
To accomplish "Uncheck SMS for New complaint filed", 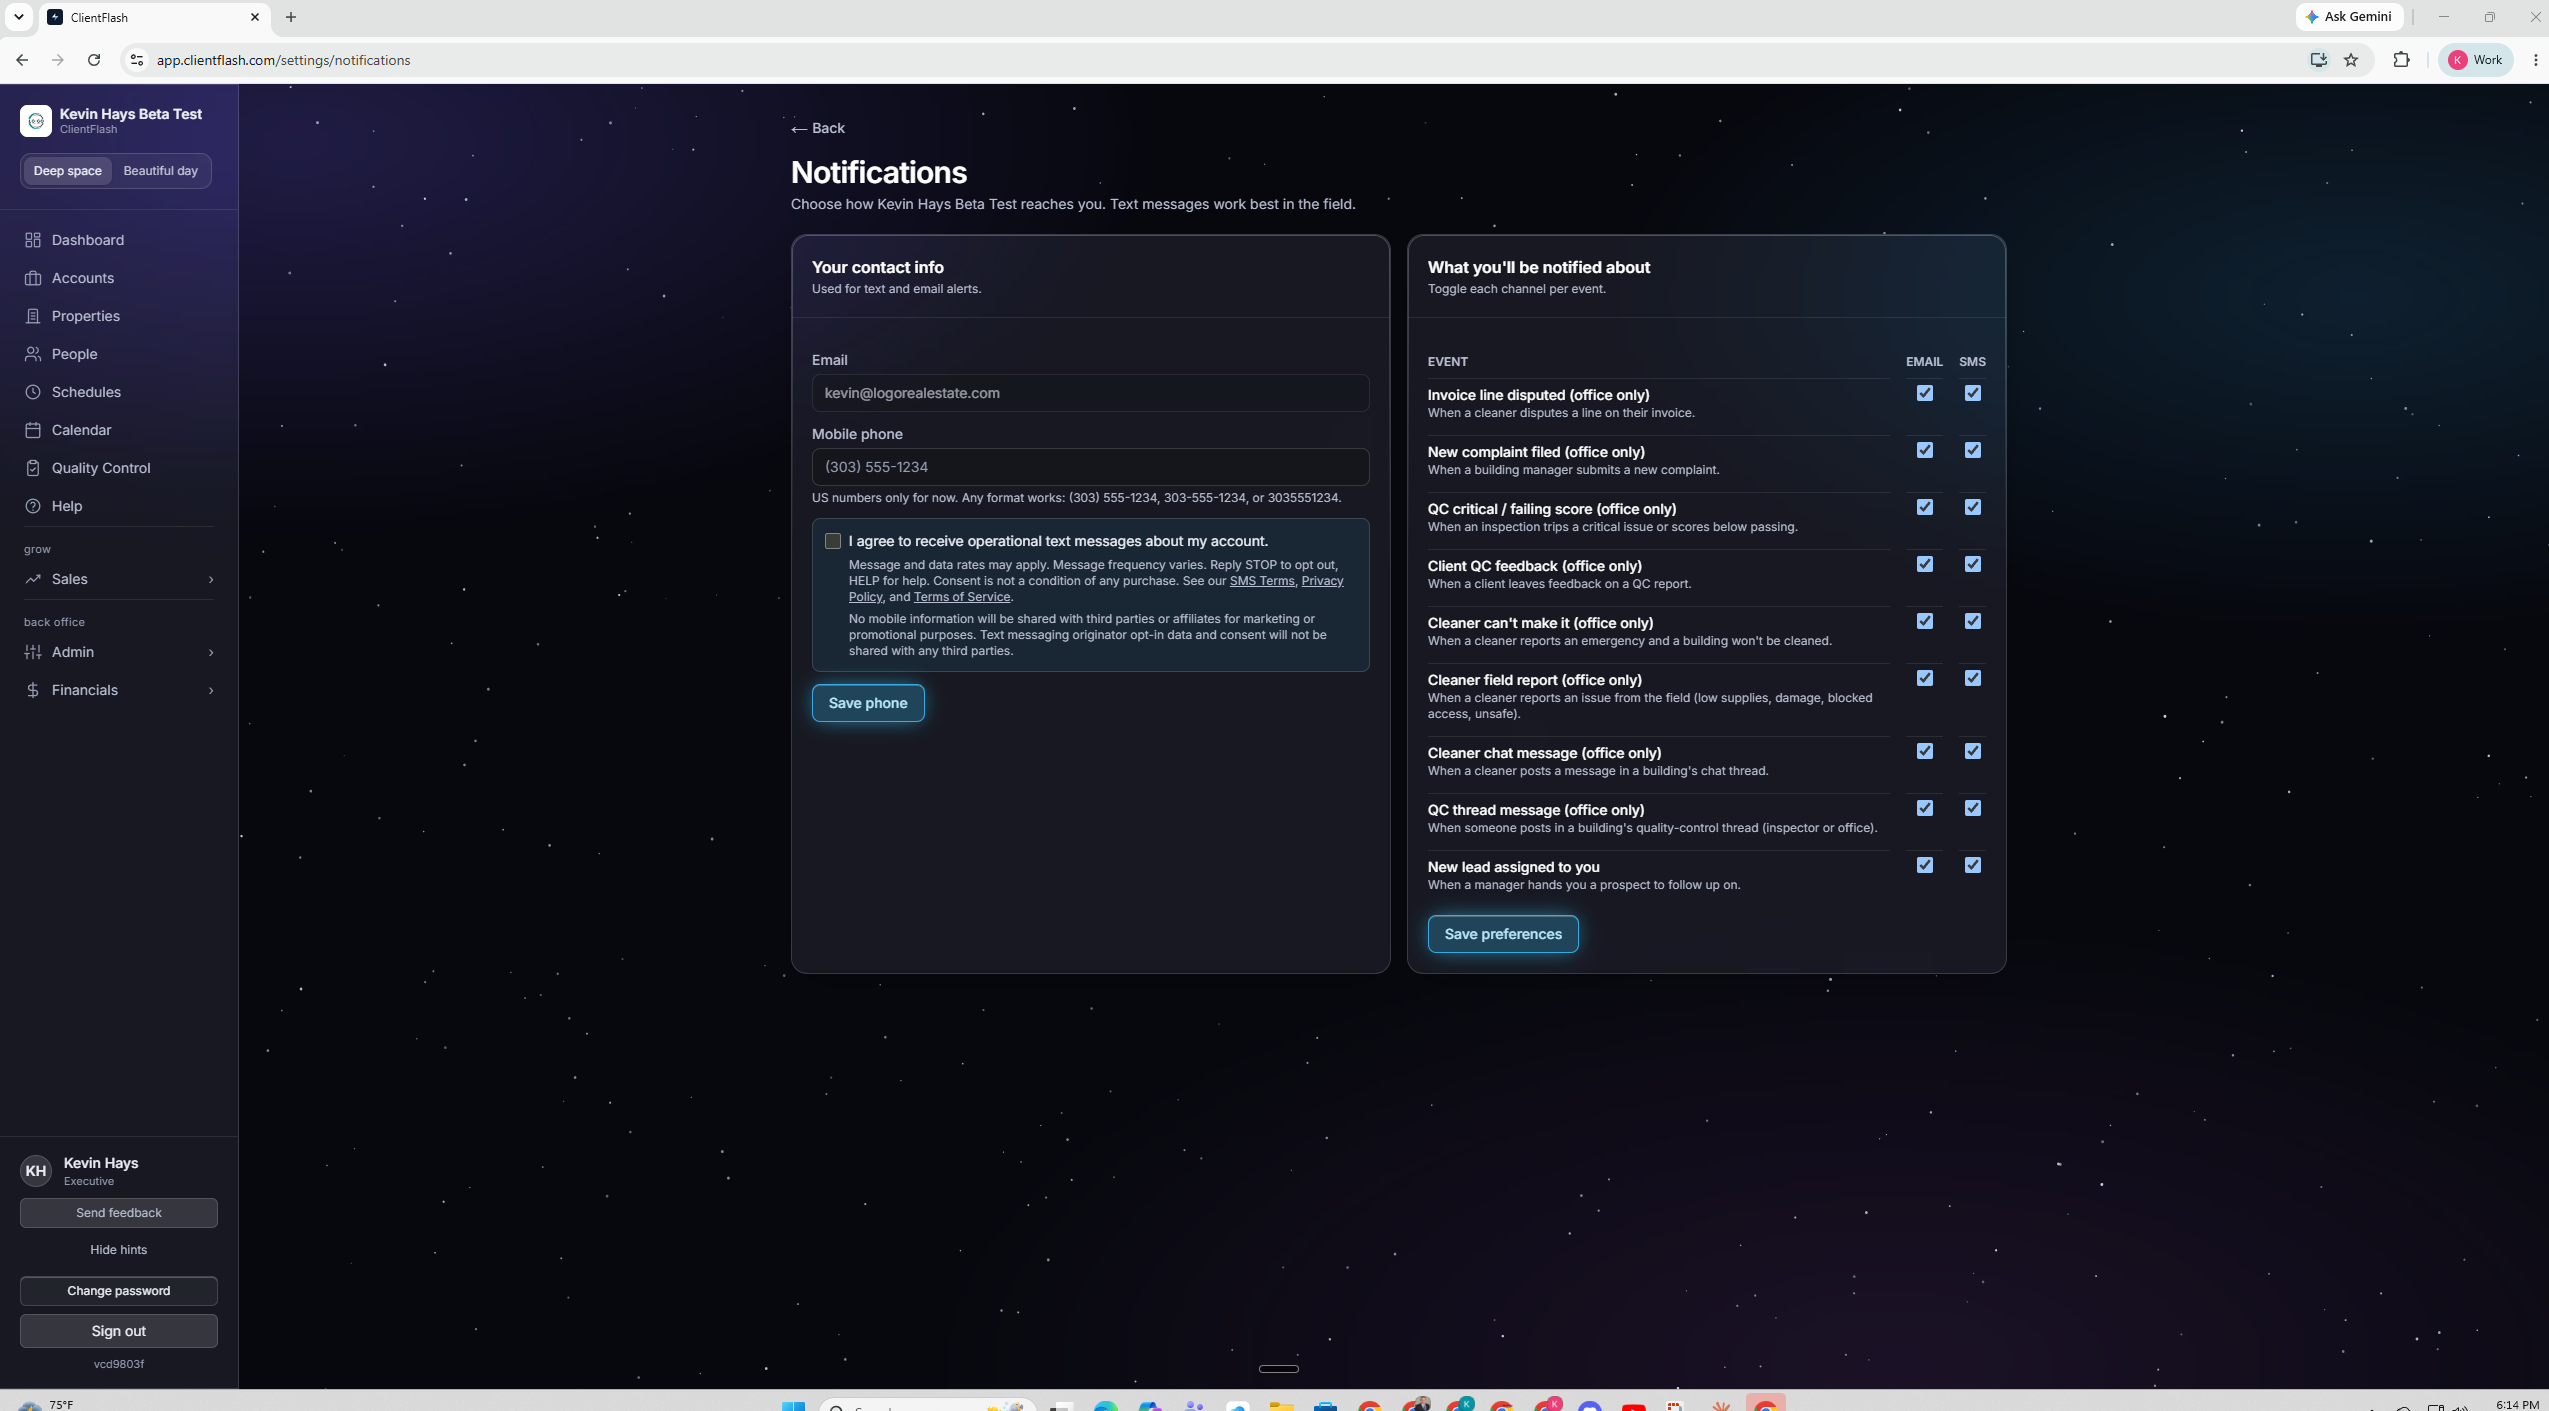I will click(1972, 450).
